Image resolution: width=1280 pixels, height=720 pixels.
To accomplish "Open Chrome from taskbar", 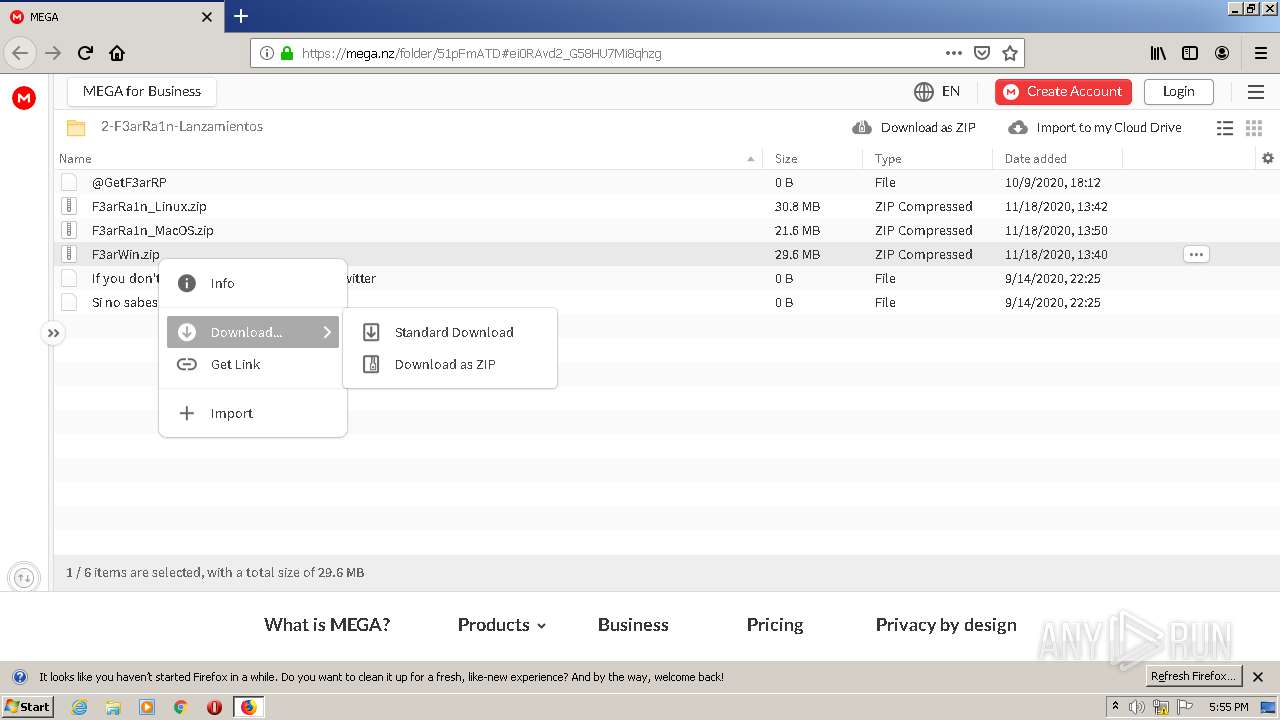I will point(180,707).
